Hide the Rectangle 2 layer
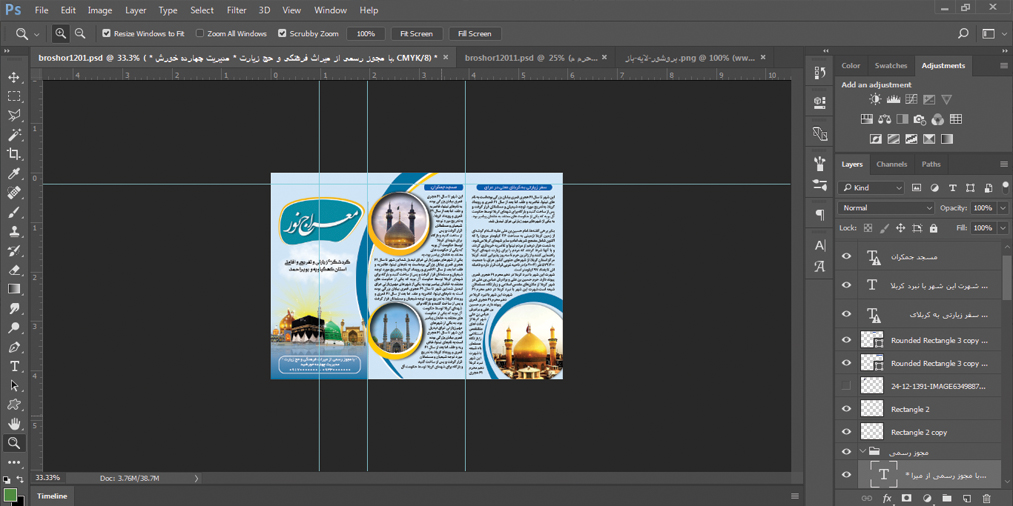1013x506 pixels. pos(846,409)
